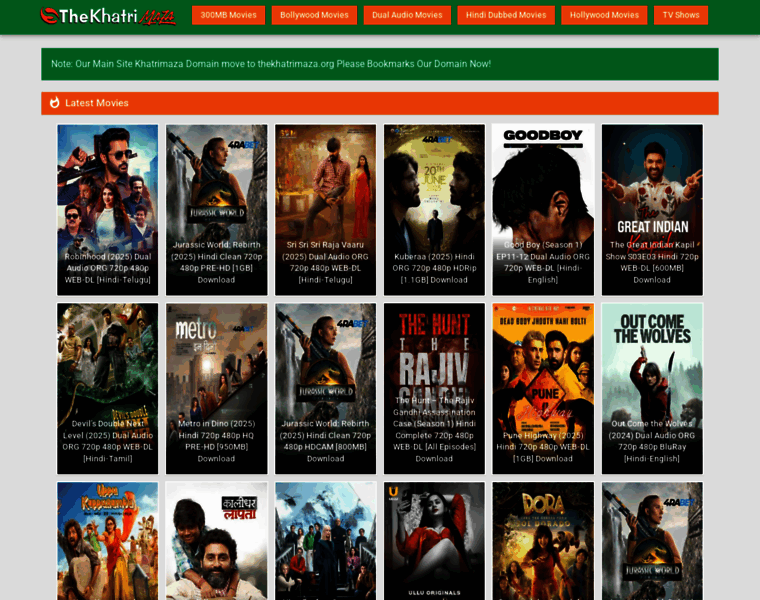The width and height of the screenshot is (760, 600).
Task: Open The Great Indian Kapil Show poster
Action: [x=652, y=210]
